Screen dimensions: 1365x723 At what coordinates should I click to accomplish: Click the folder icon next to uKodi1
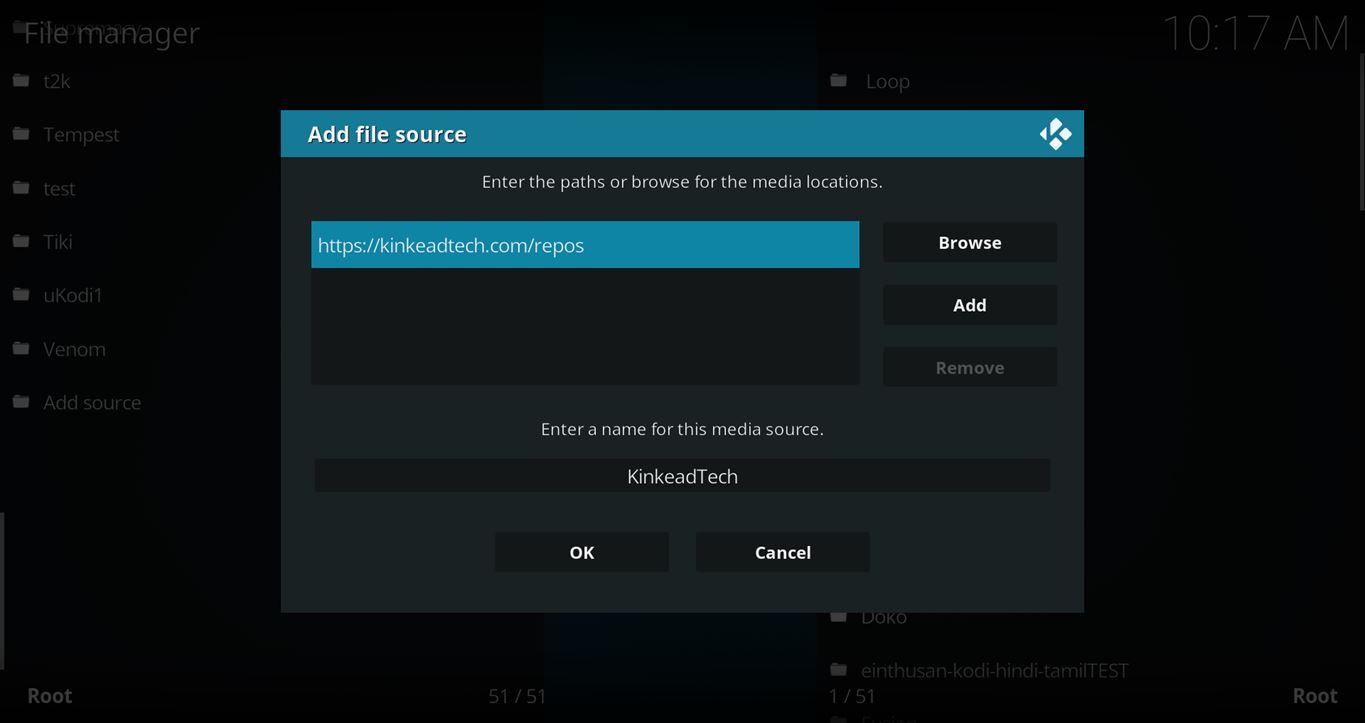pyautogui.click(x=21, y=295)
